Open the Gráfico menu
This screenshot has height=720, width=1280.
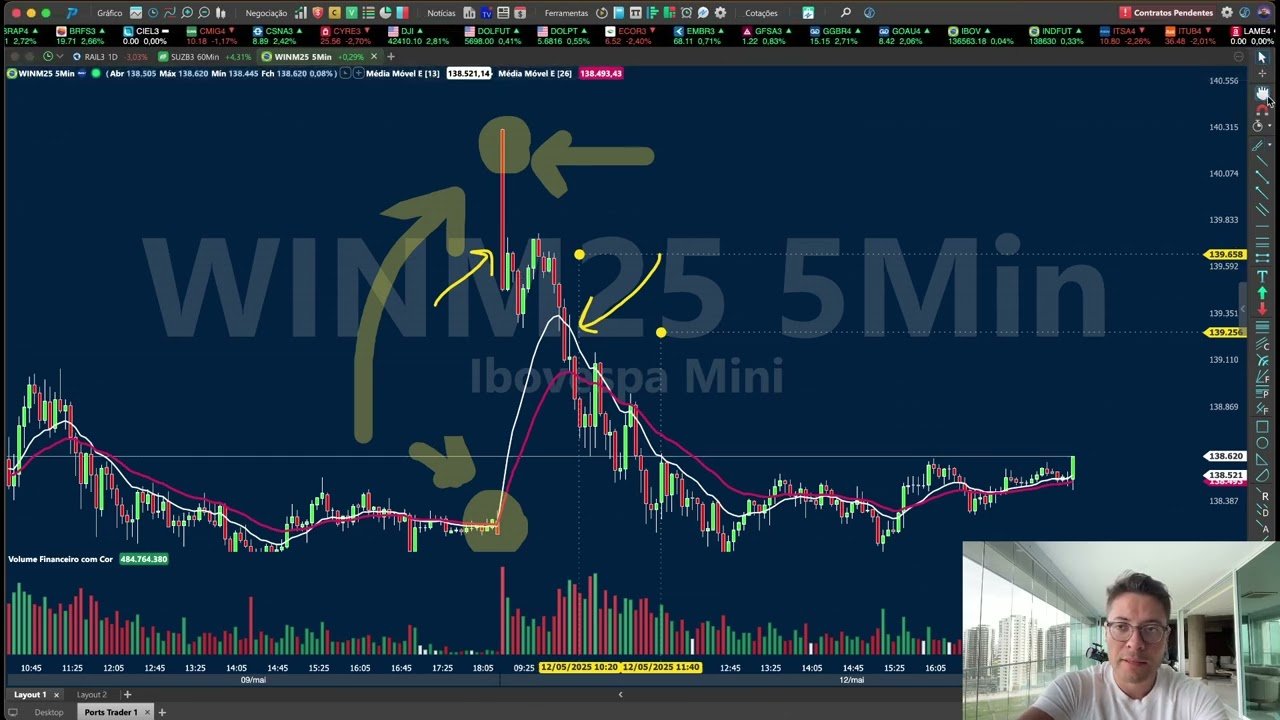click(110, 13)
